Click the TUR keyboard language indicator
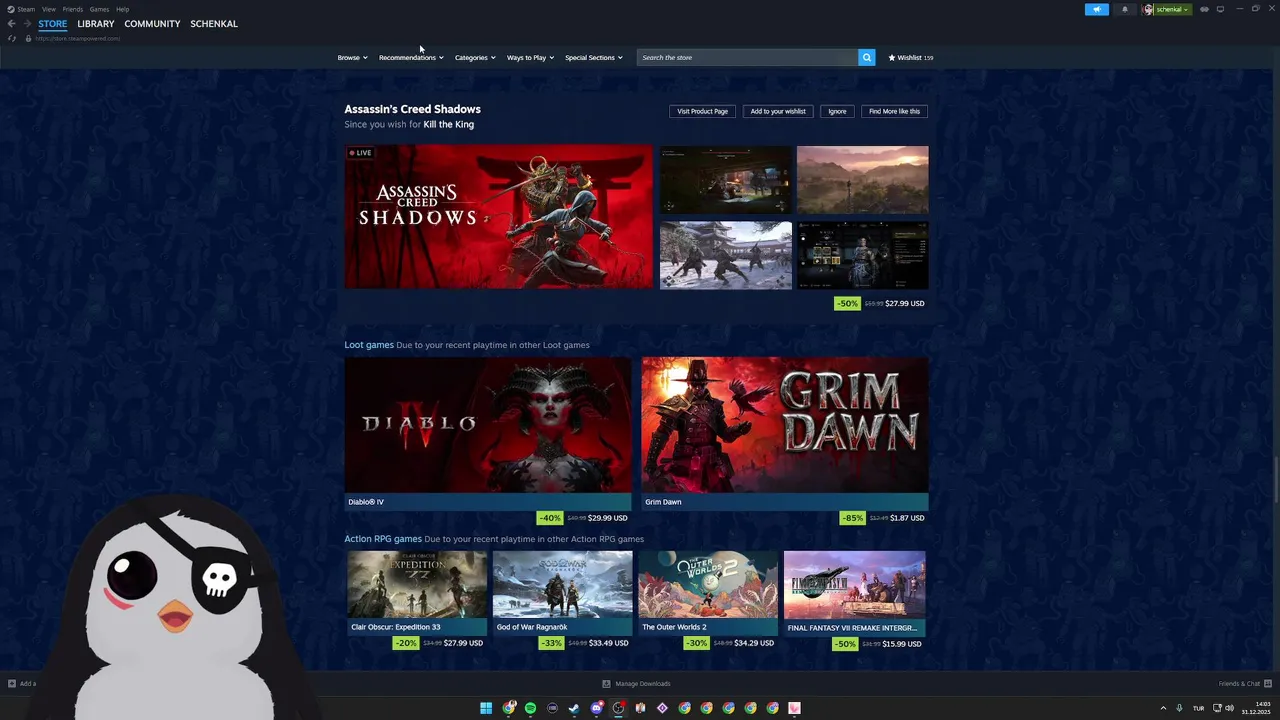Viewport: 1280px width, 720px height. pyautogui.click(x=1198, y=708)
